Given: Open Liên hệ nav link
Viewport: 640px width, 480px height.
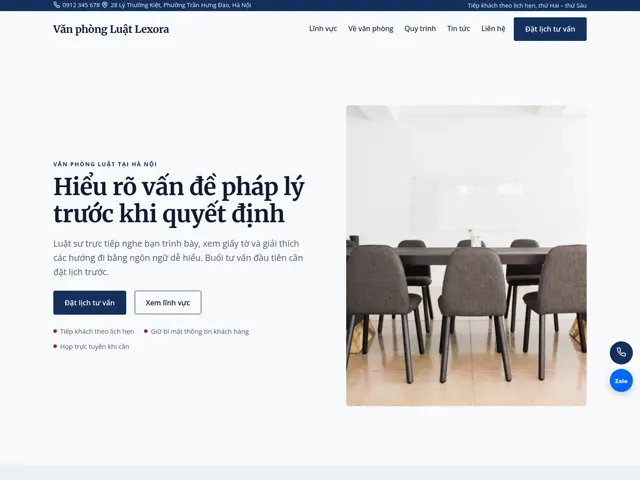Looking at the screenshot, I should click(x=493, y=29).
